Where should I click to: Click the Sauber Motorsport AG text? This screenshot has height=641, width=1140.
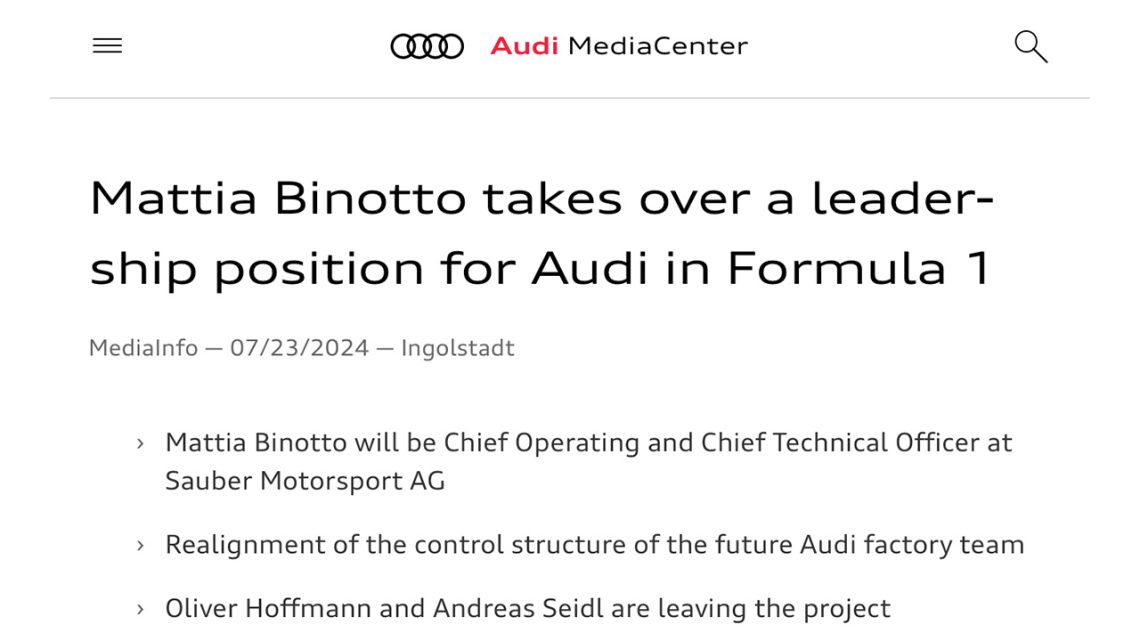[305, 481]
